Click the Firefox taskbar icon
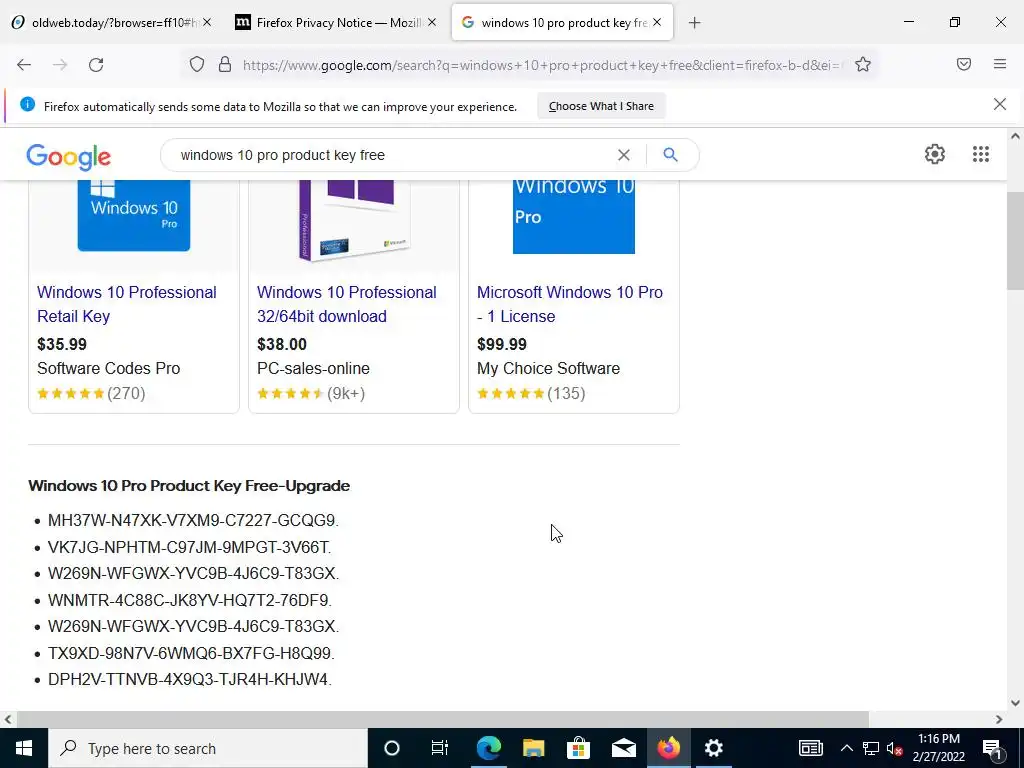Image resolution: width=1024 pixels, height=768 pixels. [669, 748]
